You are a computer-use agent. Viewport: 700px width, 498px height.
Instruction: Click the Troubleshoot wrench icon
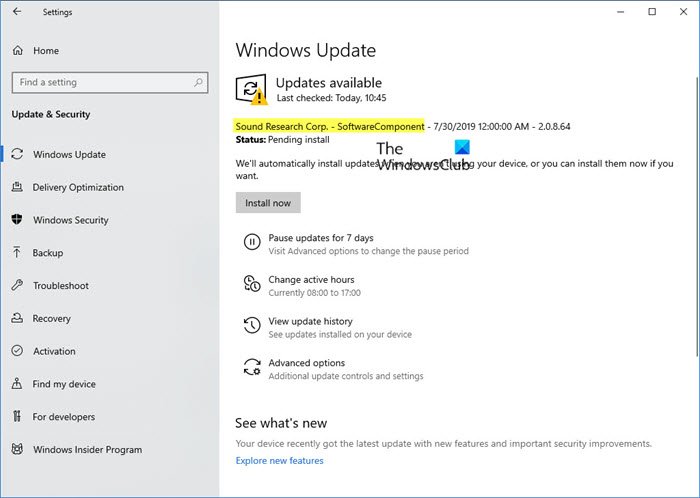coord(17,285)
